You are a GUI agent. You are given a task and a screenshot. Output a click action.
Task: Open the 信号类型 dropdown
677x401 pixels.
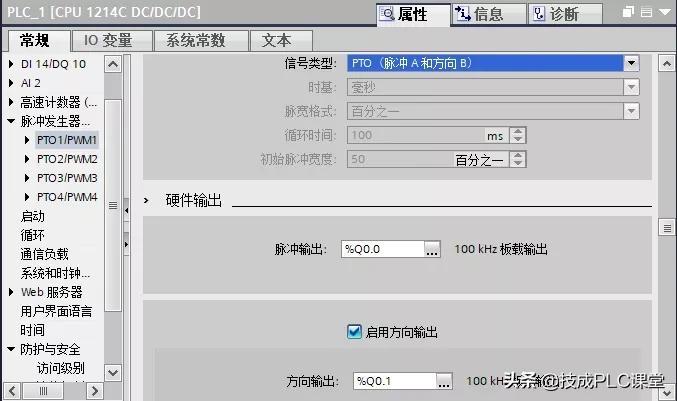point(631,63)
